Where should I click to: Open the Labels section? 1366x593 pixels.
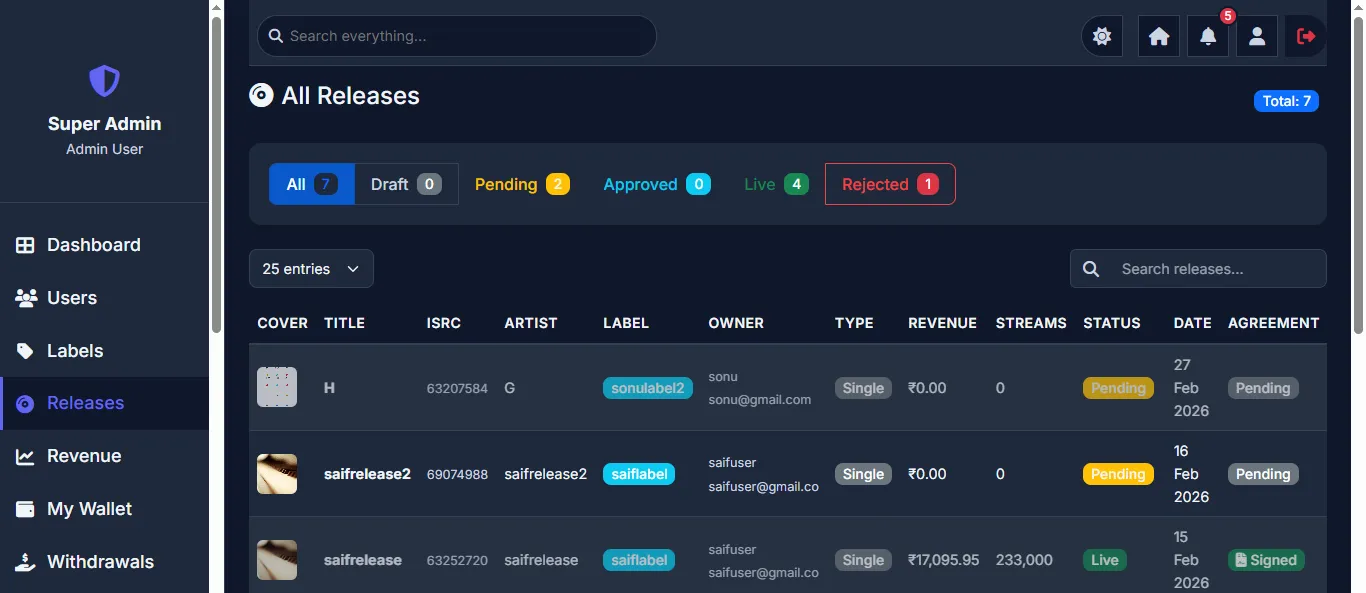[104, 351]
